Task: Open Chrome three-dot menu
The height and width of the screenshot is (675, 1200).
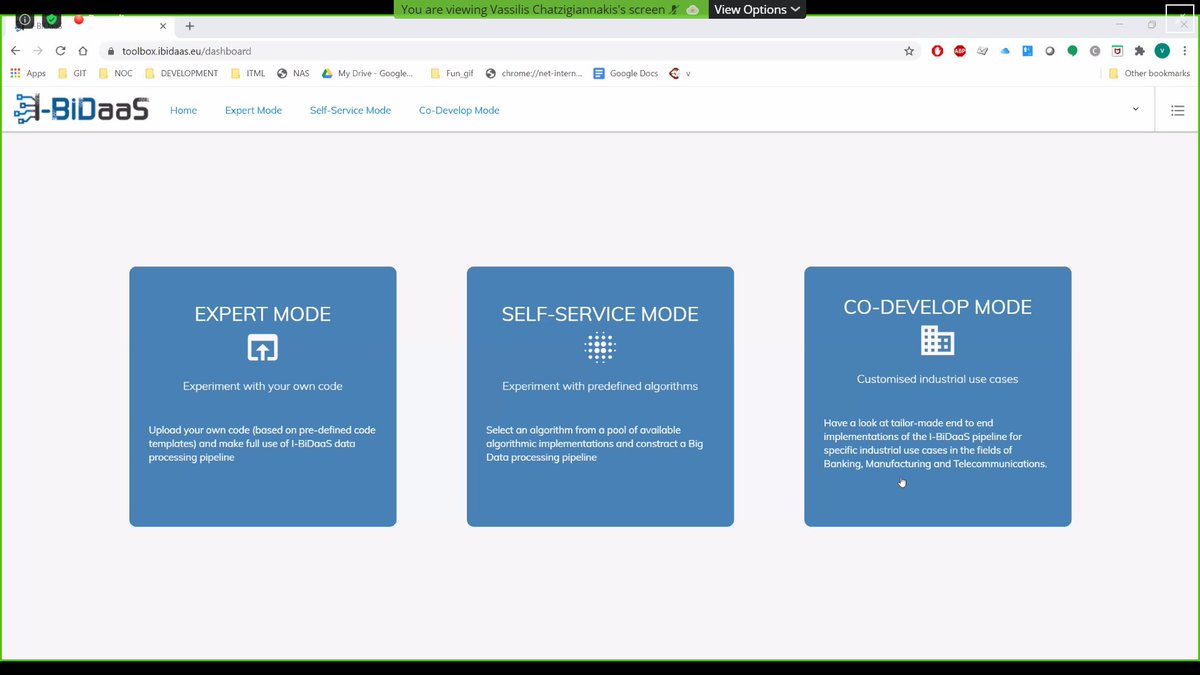Action: tap(1185, 51)
